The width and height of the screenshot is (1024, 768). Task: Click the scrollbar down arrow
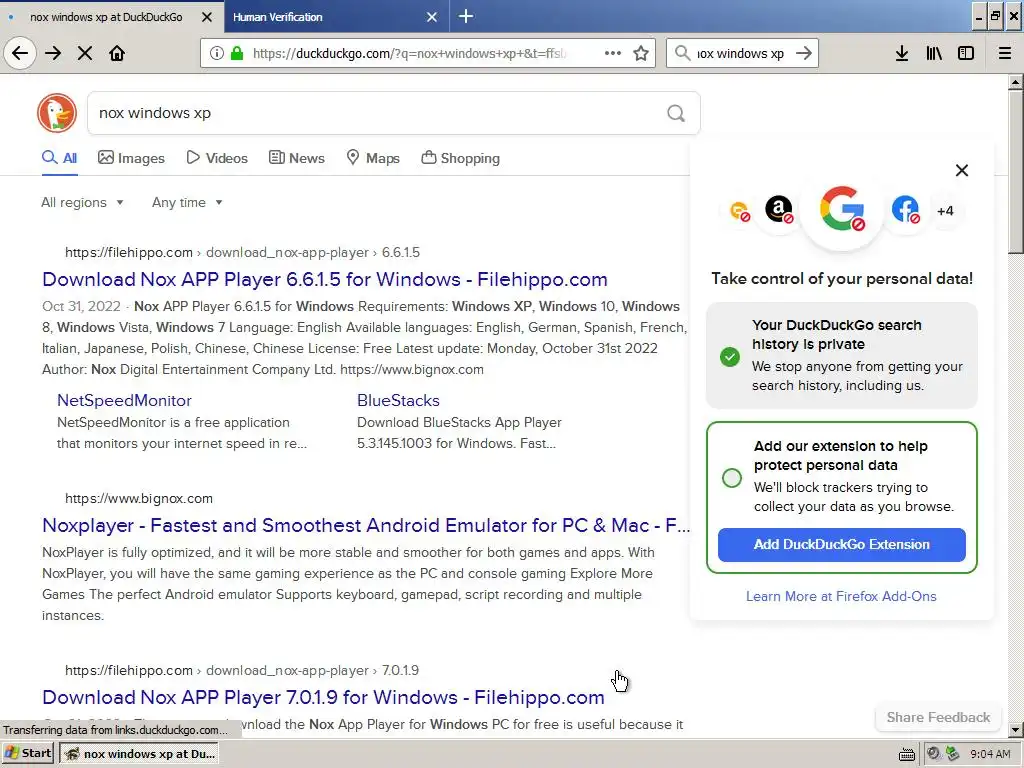tap(1016, 730)
